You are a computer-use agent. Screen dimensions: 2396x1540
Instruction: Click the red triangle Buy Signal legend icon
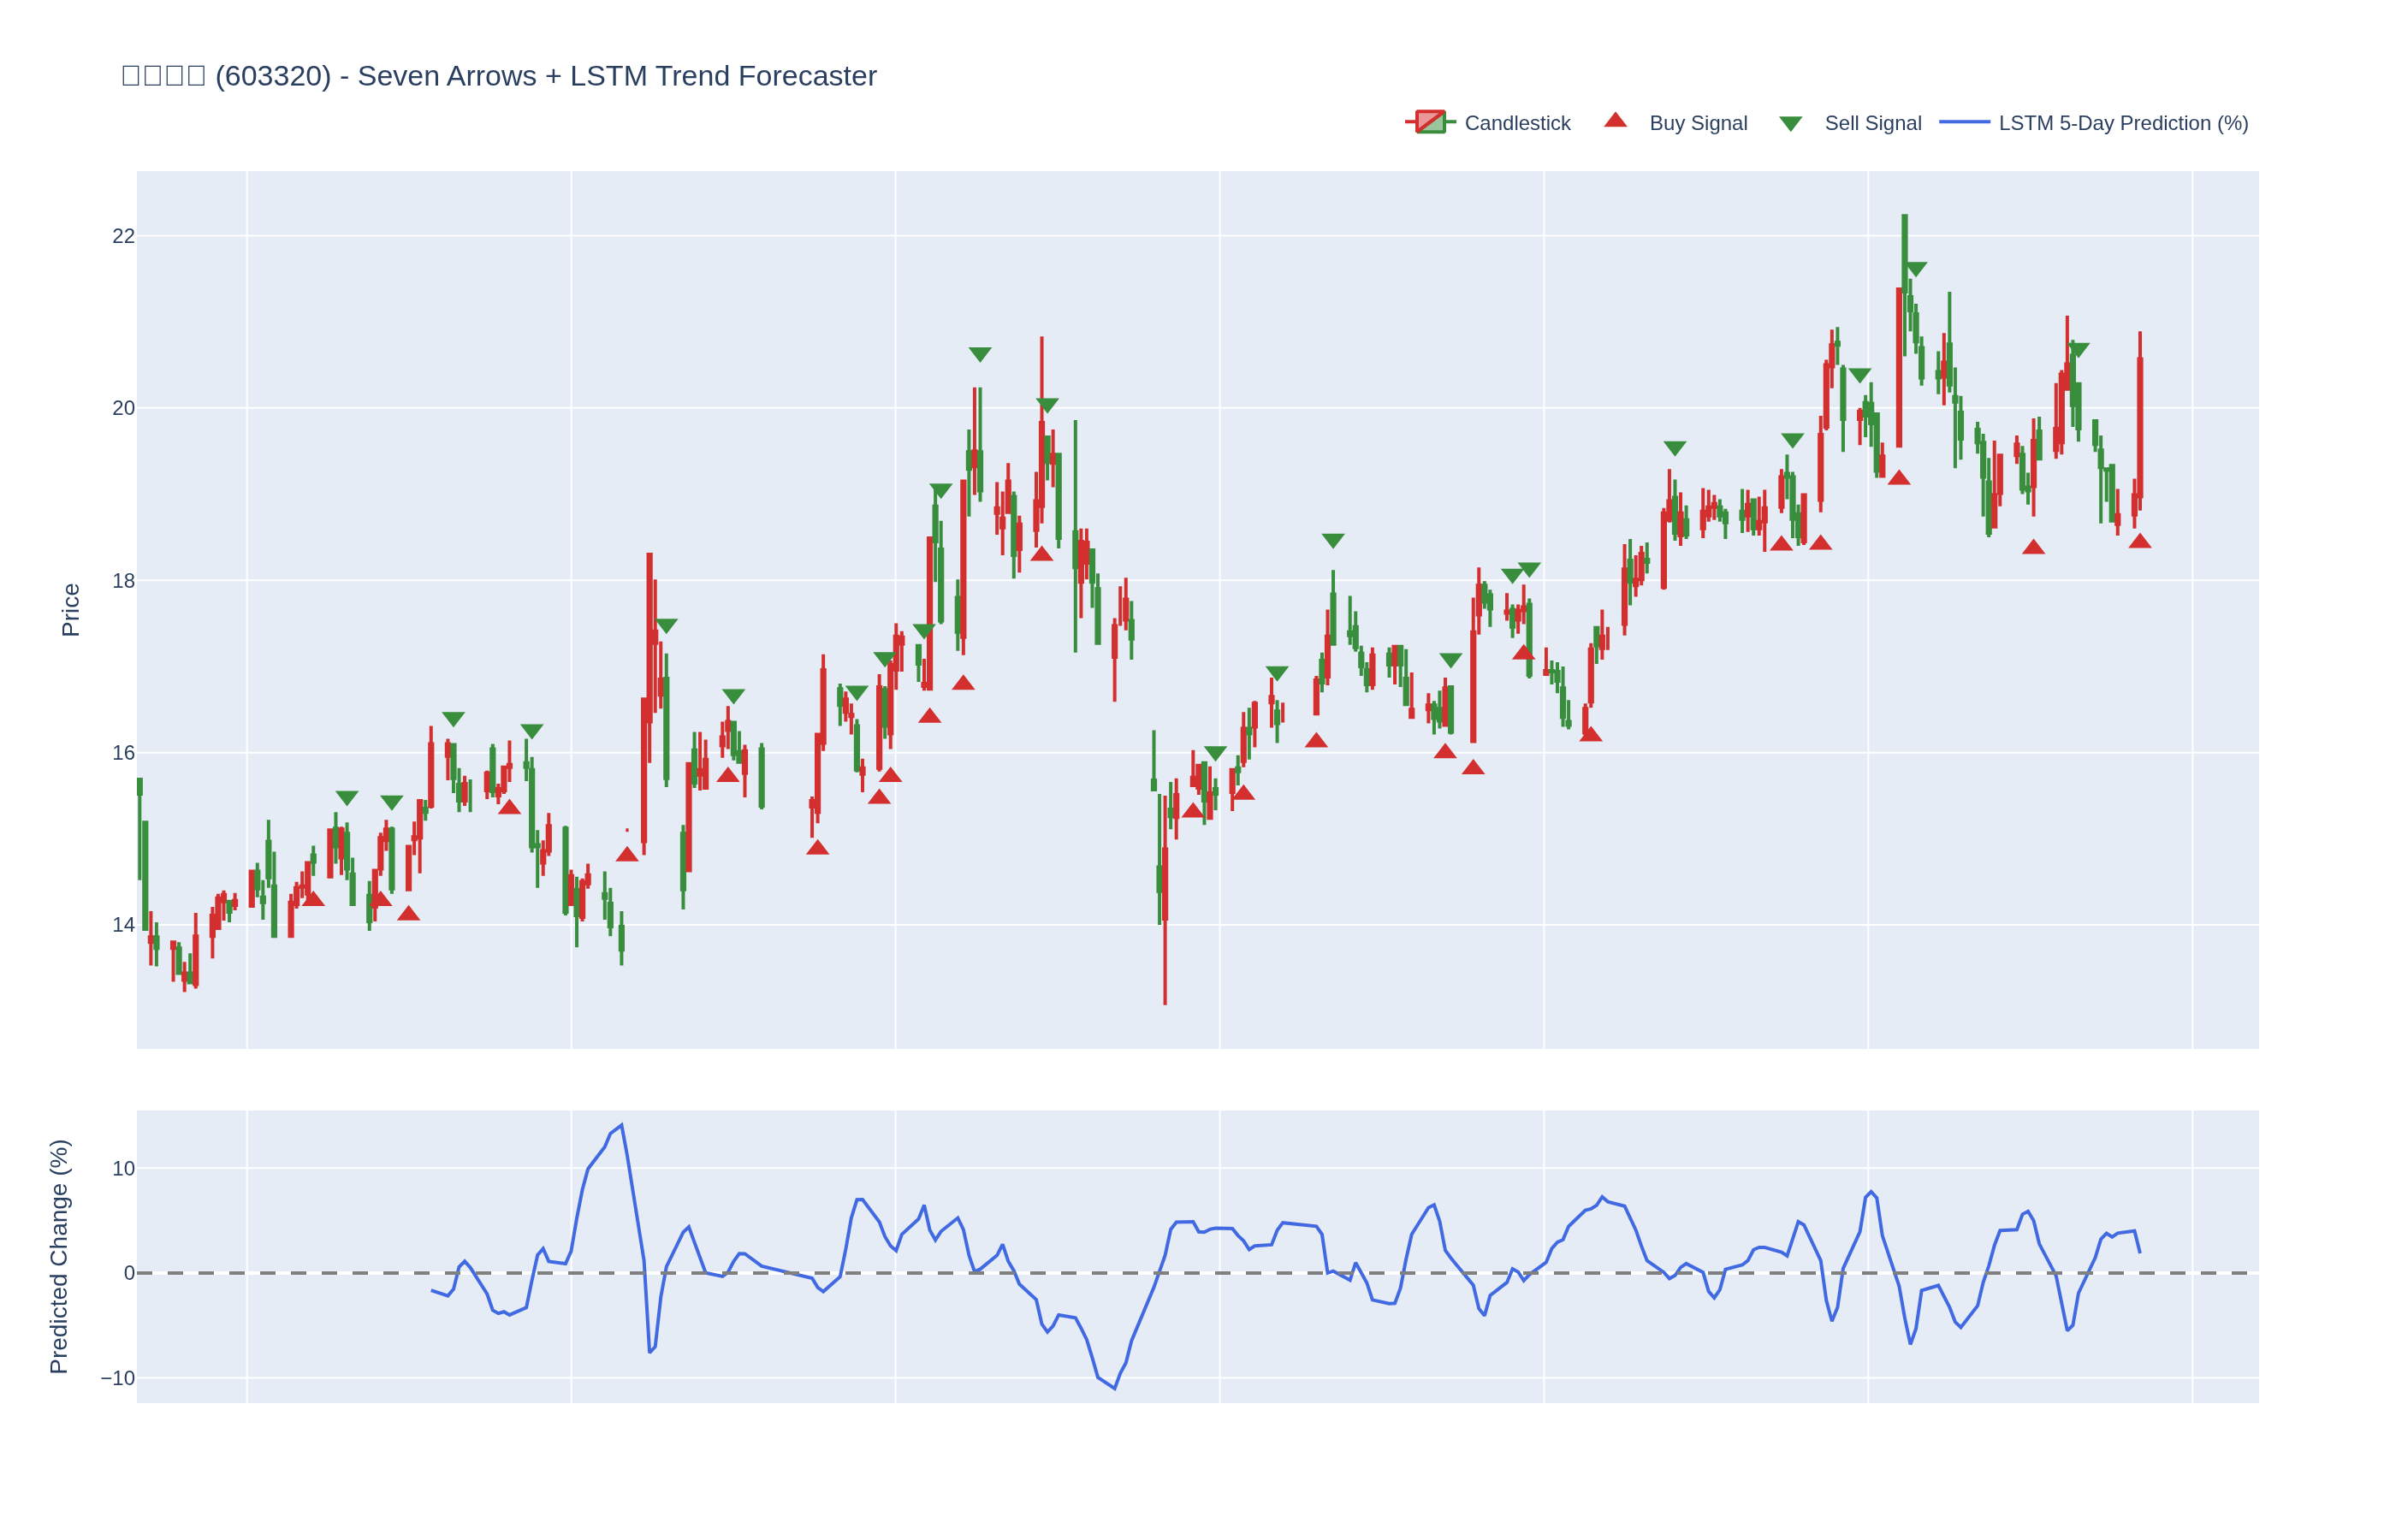click(x=1615, y=121)
